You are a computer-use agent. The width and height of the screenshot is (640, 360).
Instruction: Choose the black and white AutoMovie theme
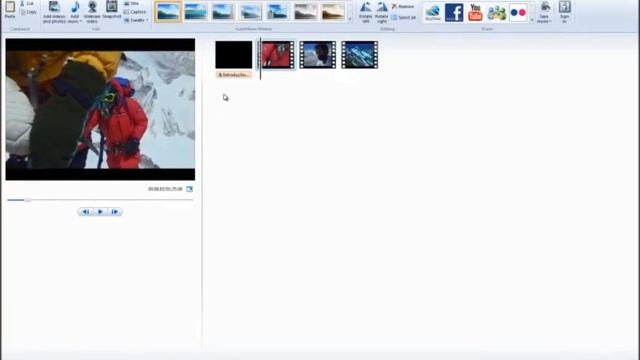[x=305, y=12]
